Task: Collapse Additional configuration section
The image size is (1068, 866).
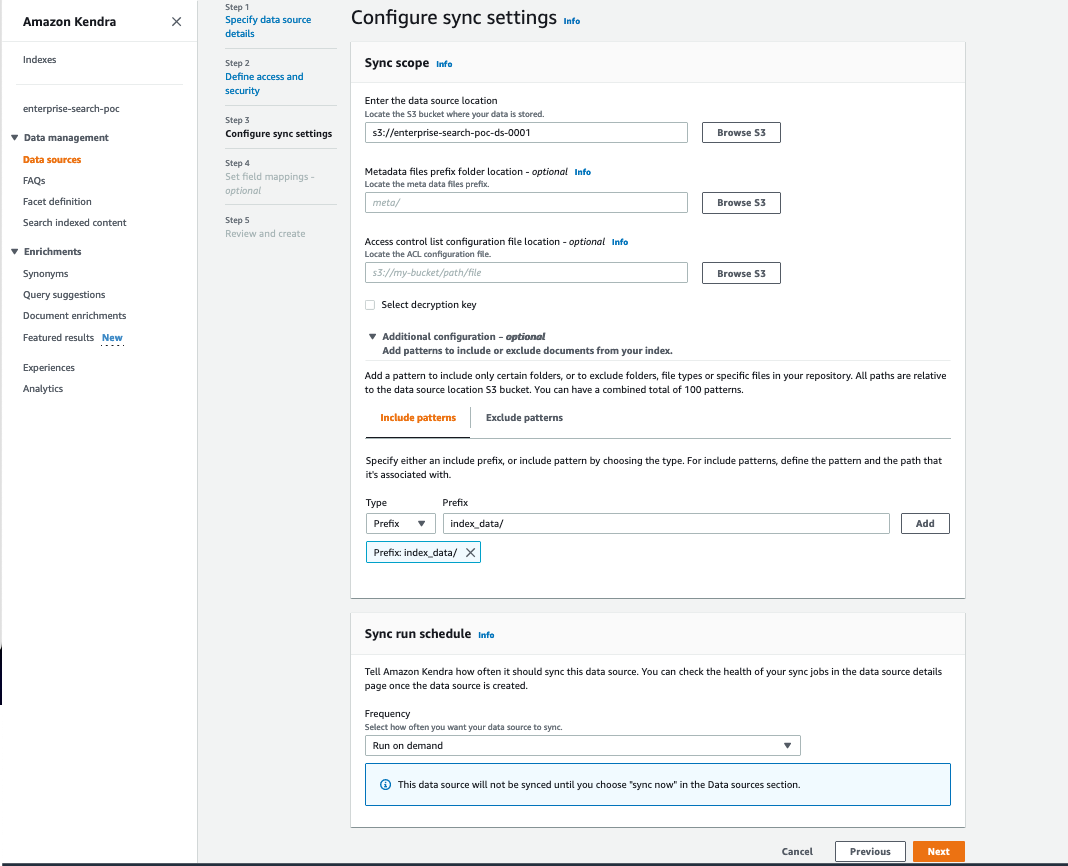Action: tap(373, 337)
